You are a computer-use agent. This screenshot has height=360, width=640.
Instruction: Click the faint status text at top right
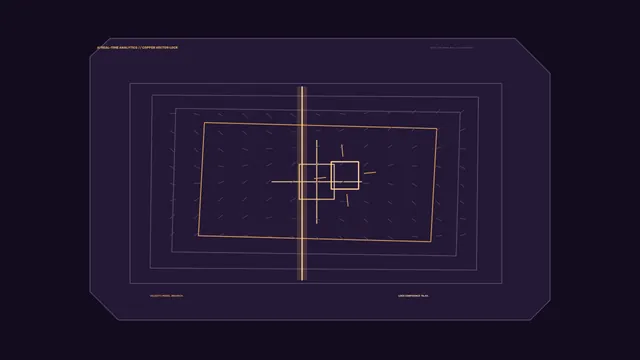pyautogui.click(x=451, y=48)
